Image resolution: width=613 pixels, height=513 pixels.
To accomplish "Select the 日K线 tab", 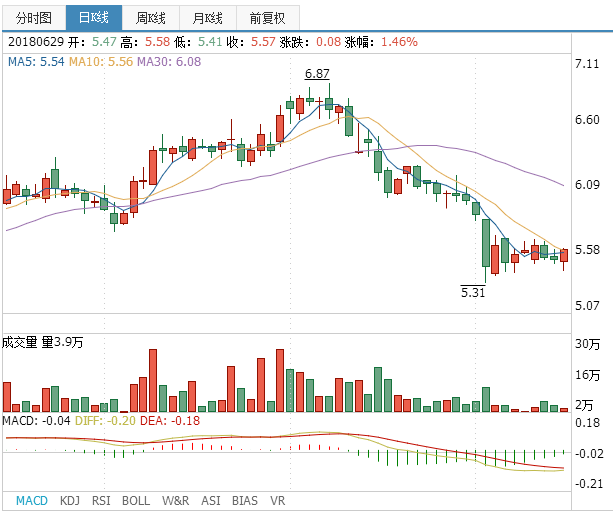I will [x=94, y=18].
